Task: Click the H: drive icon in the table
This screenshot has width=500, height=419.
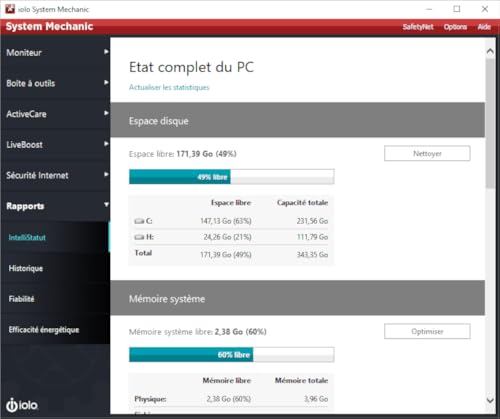Action: click(139, 237)
